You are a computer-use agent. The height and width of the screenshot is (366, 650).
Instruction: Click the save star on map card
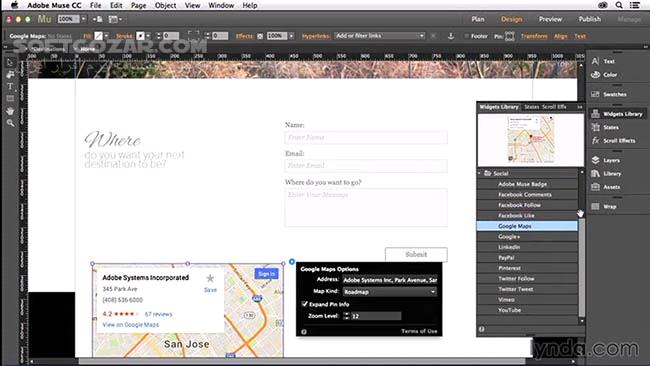210,279
